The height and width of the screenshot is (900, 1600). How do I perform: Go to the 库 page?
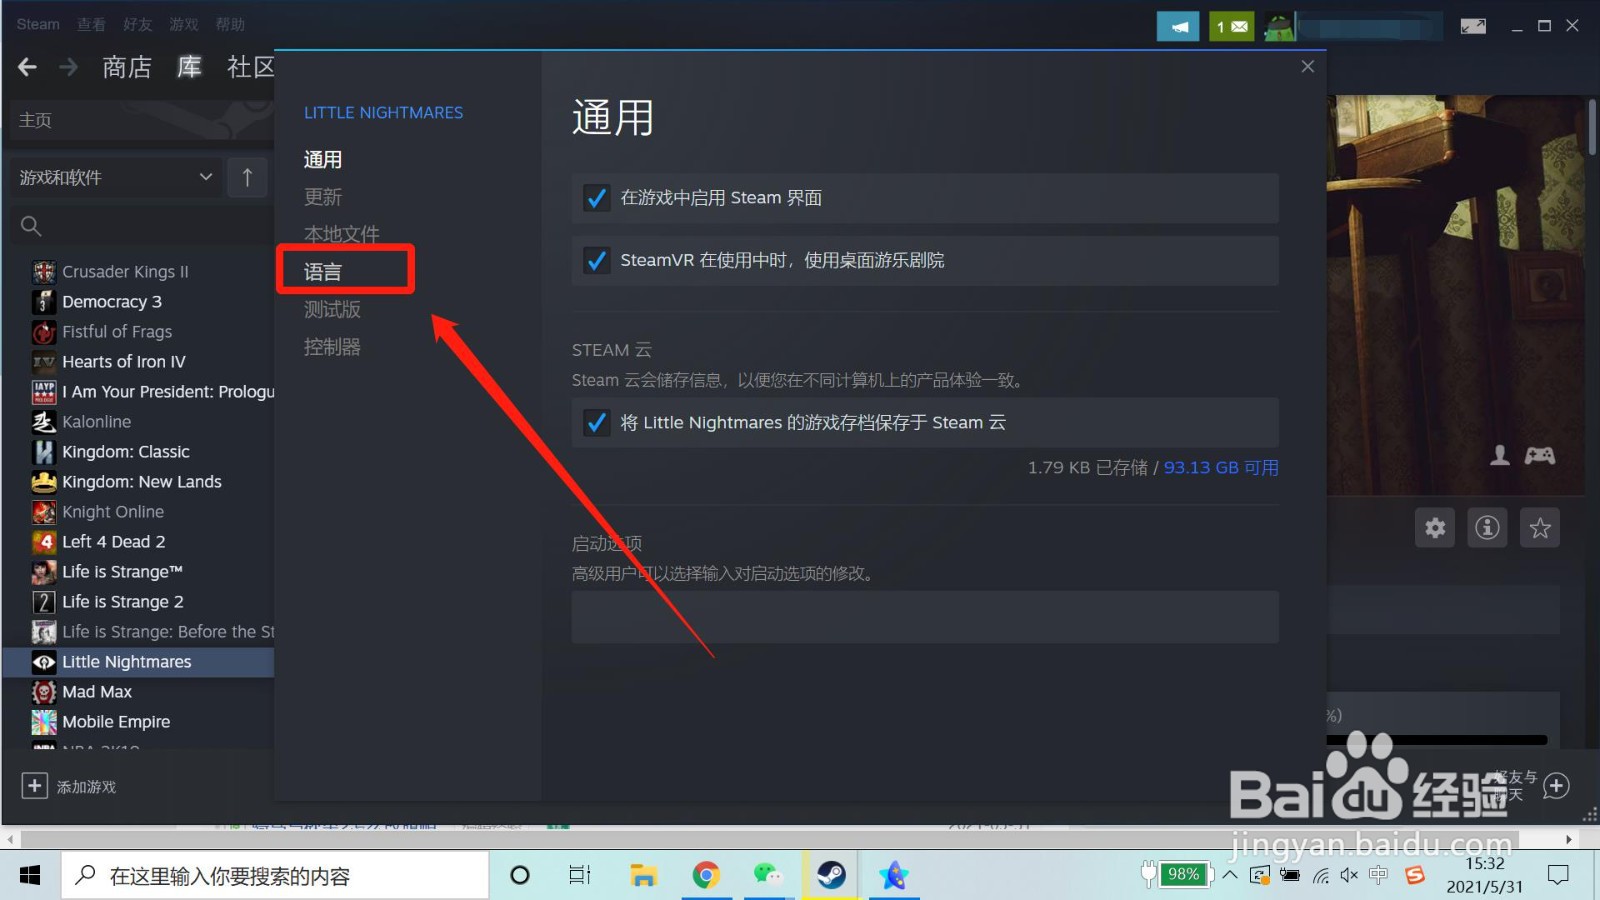(x=189, y=67)
